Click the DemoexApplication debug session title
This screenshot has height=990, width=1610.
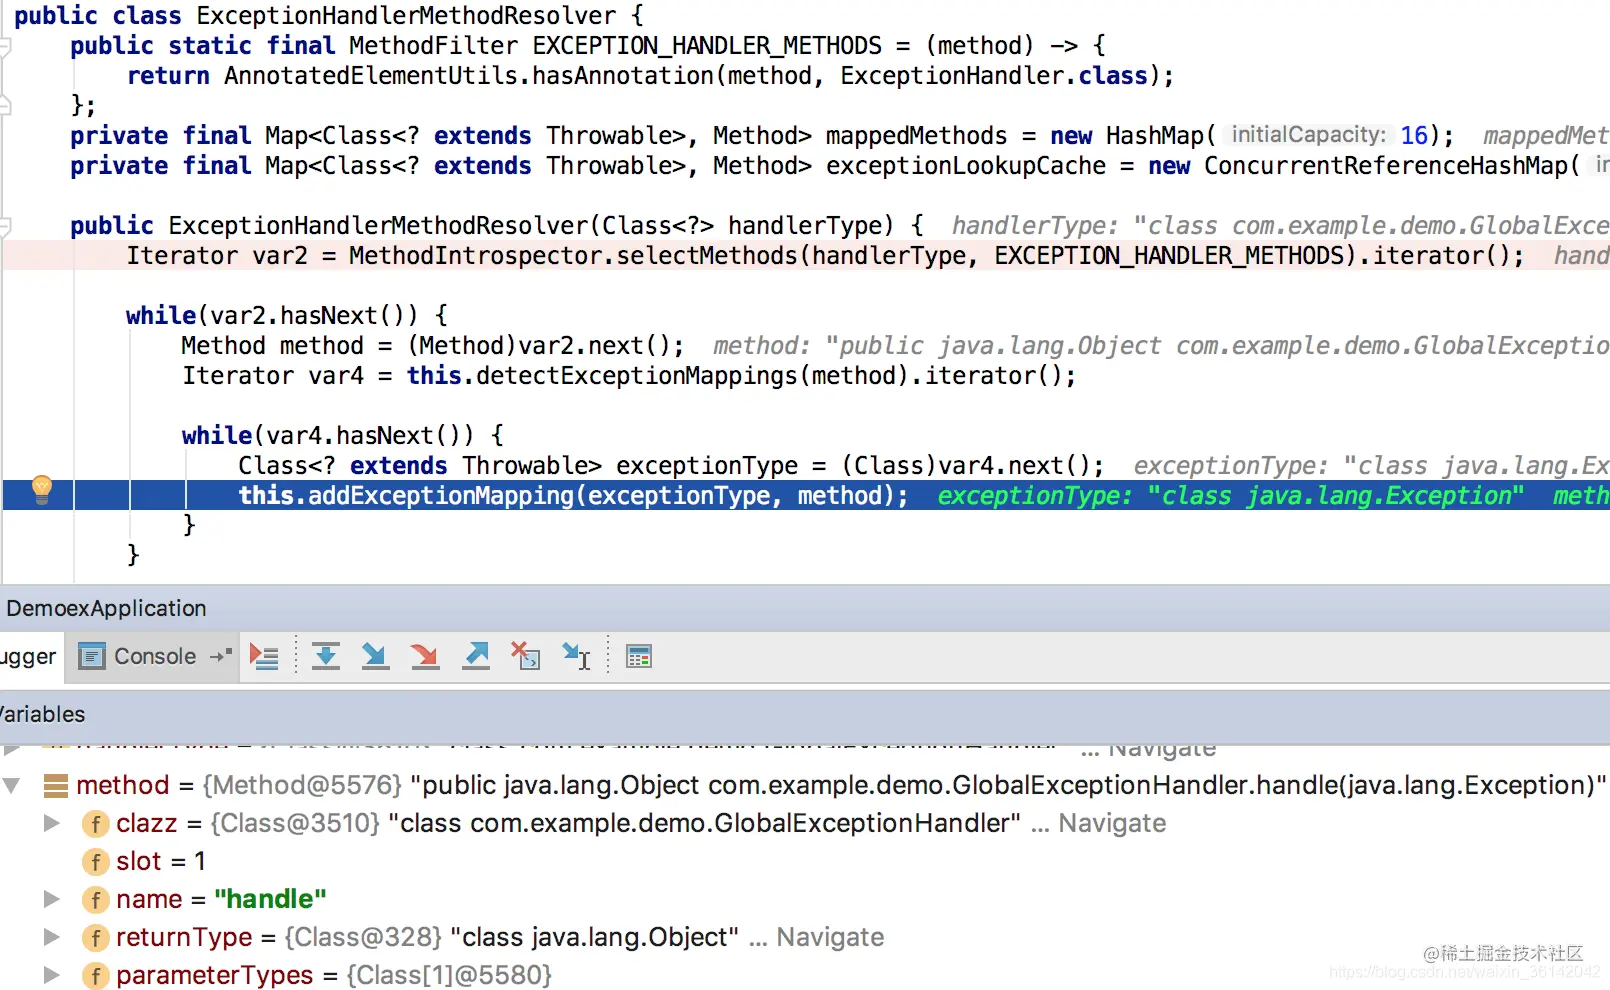(106, 608)
